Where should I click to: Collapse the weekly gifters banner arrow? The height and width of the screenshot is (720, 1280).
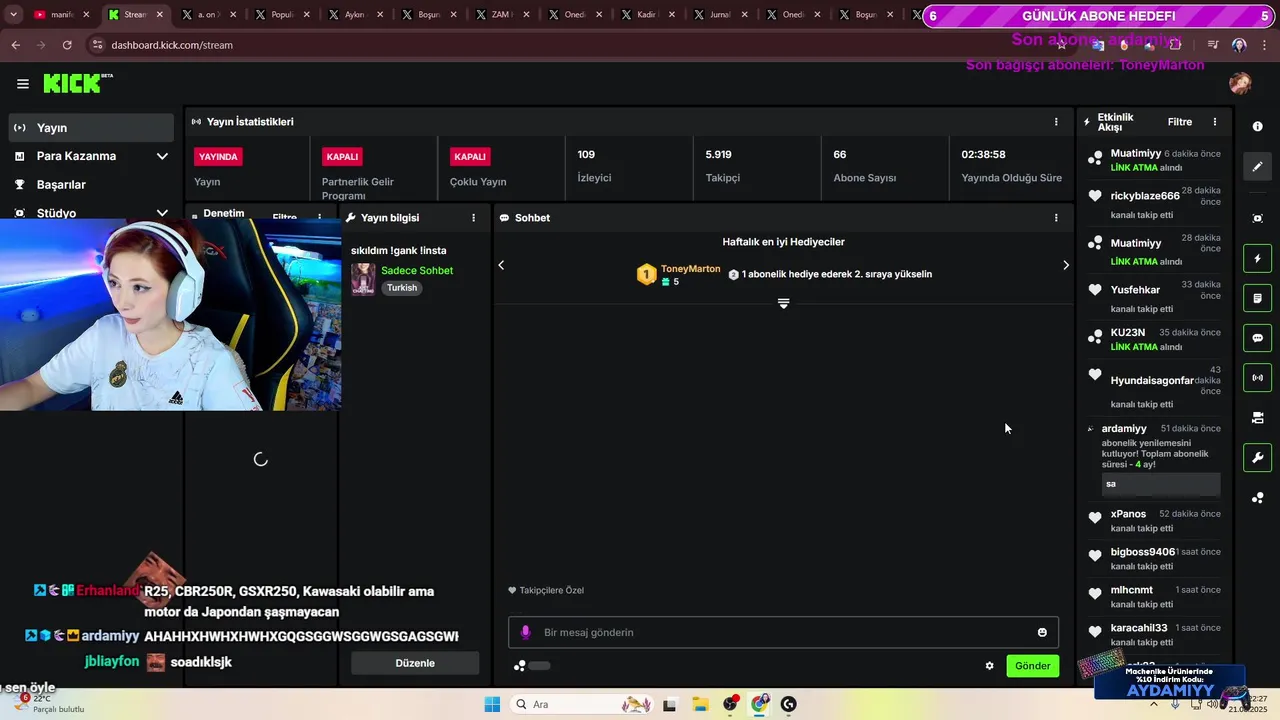click(x=783, y=303)
